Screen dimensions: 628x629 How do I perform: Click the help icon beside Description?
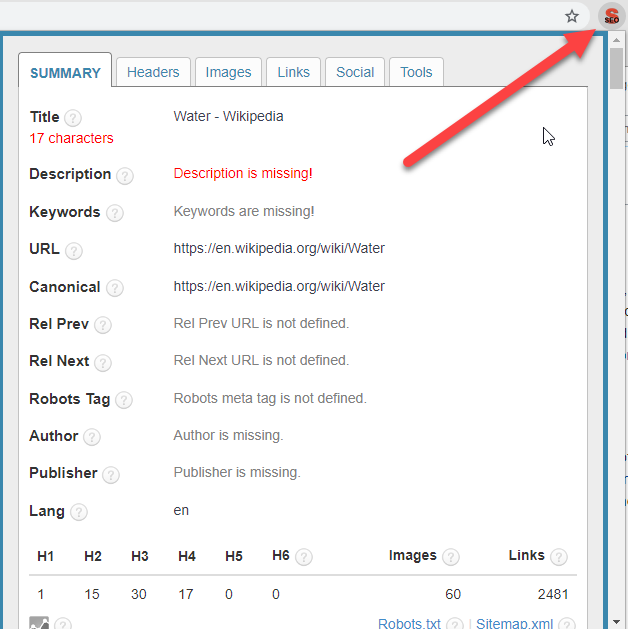(125, 176)
